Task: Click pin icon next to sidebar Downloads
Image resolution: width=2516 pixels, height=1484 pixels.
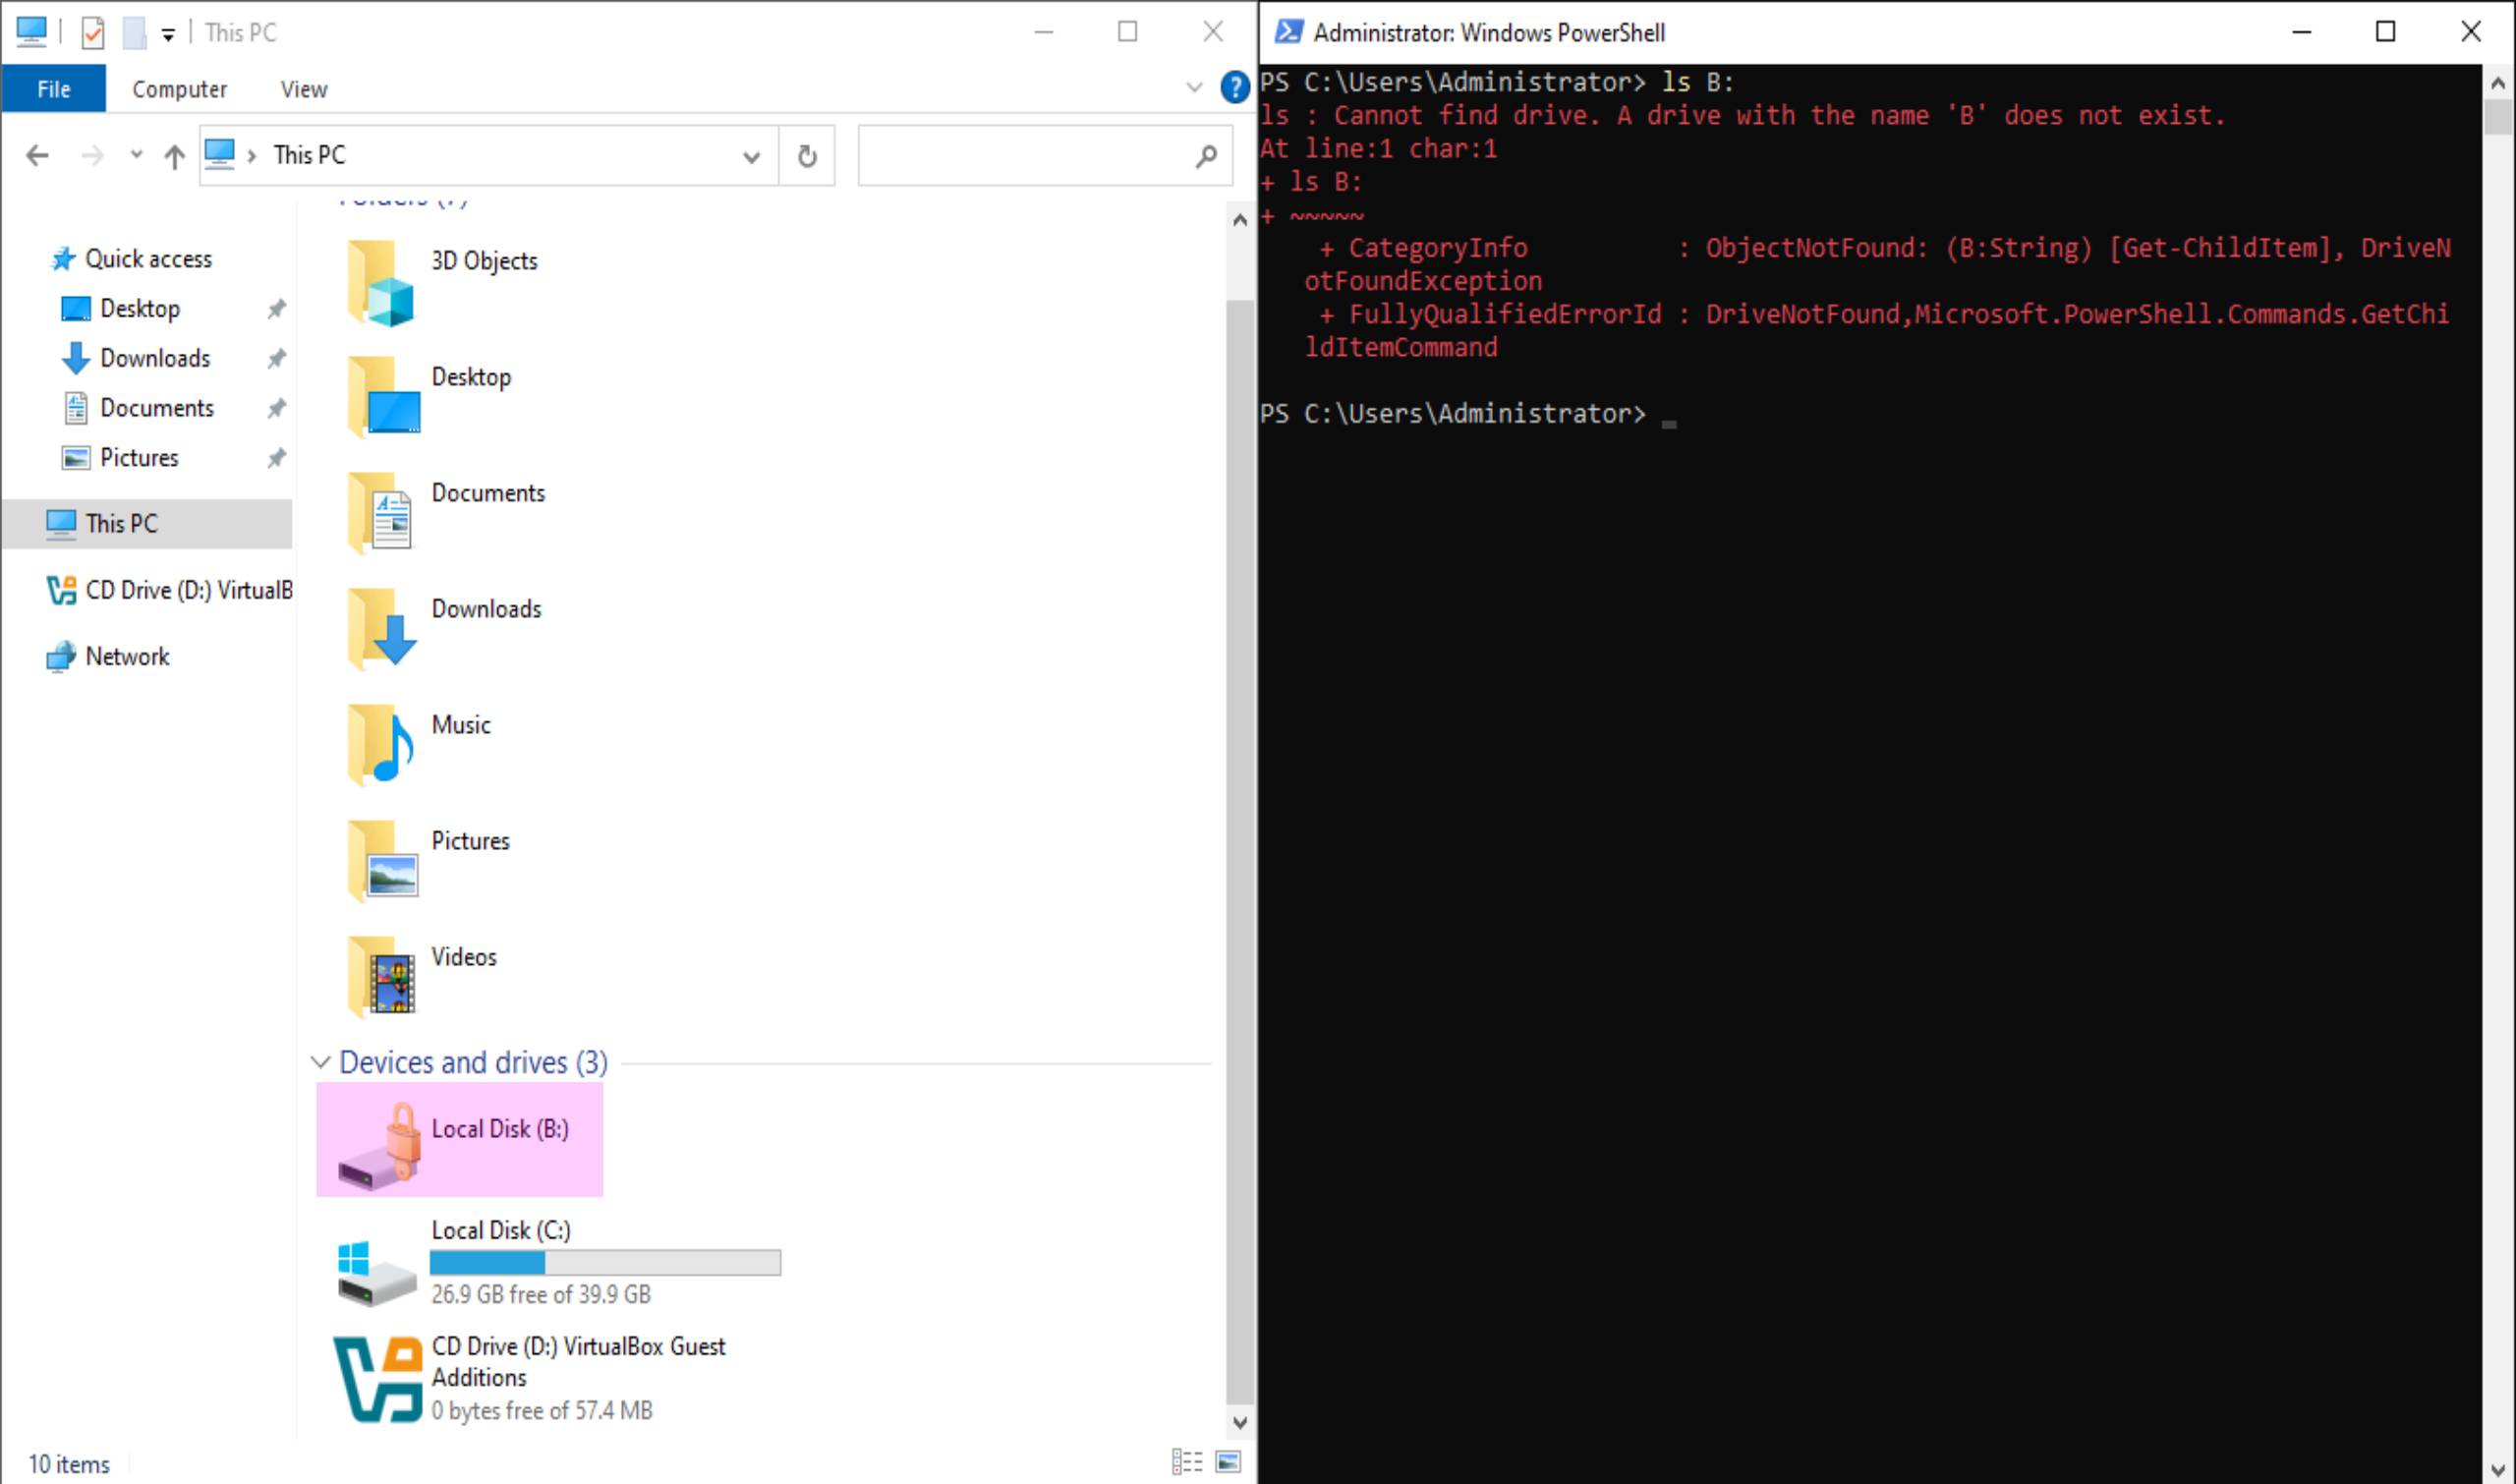Action: 277,358
